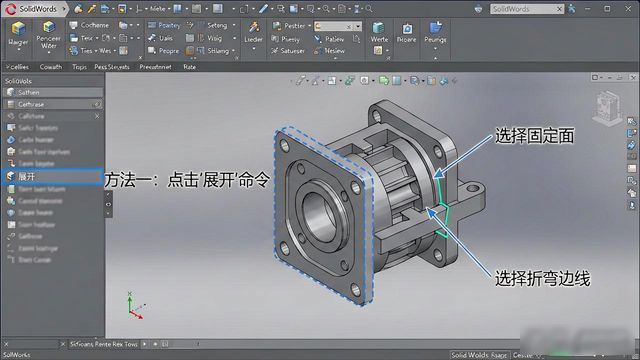The width and height of the screenshot is (640, 360).
Task: Click the pencil icon in title toolbar
Action: tap(264, 9)
